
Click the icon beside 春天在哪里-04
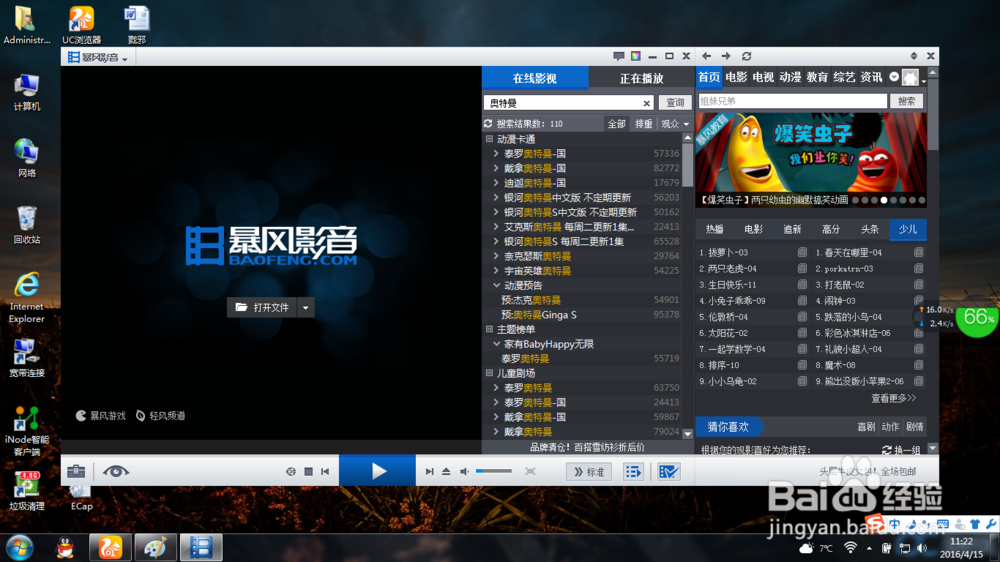(918, 253)
